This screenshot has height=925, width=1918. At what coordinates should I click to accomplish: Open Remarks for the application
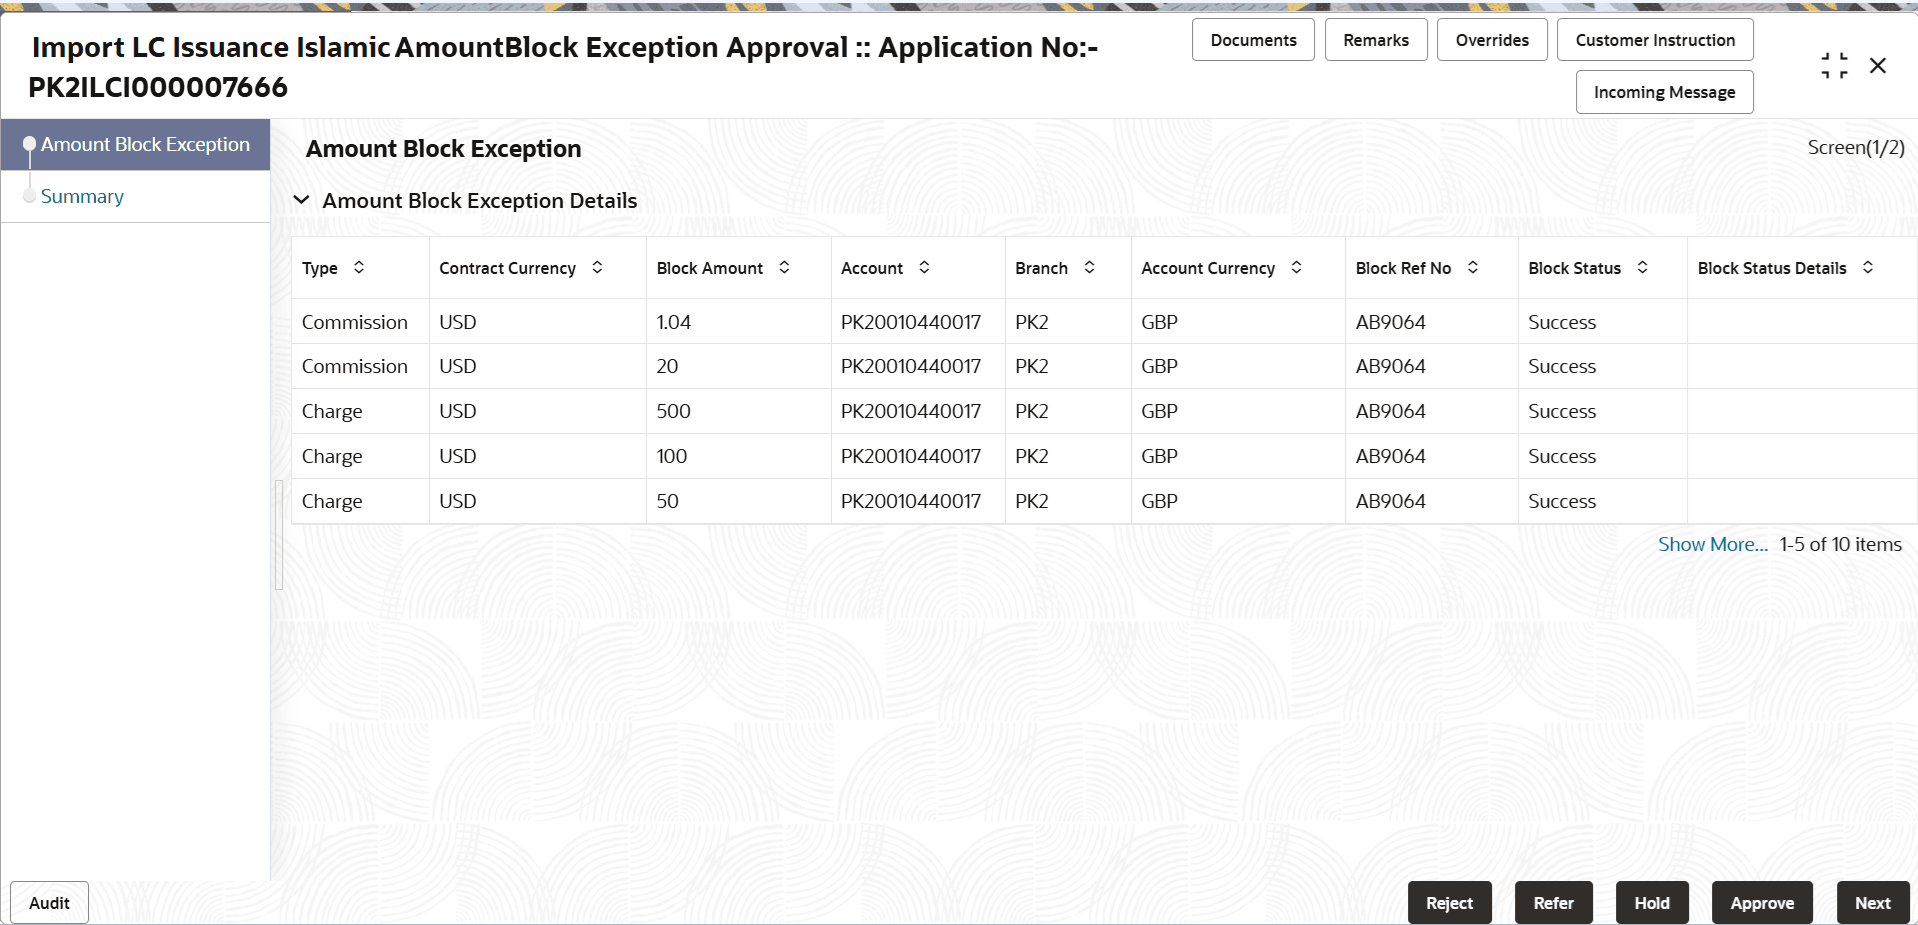point(1375,39)
